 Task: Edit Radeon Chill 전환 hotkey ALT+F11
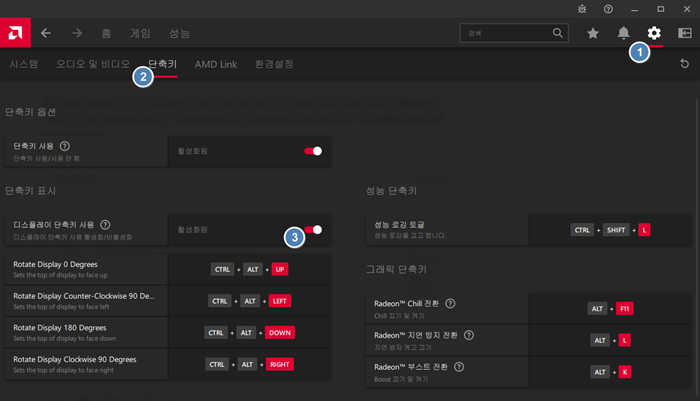point(610,309)
